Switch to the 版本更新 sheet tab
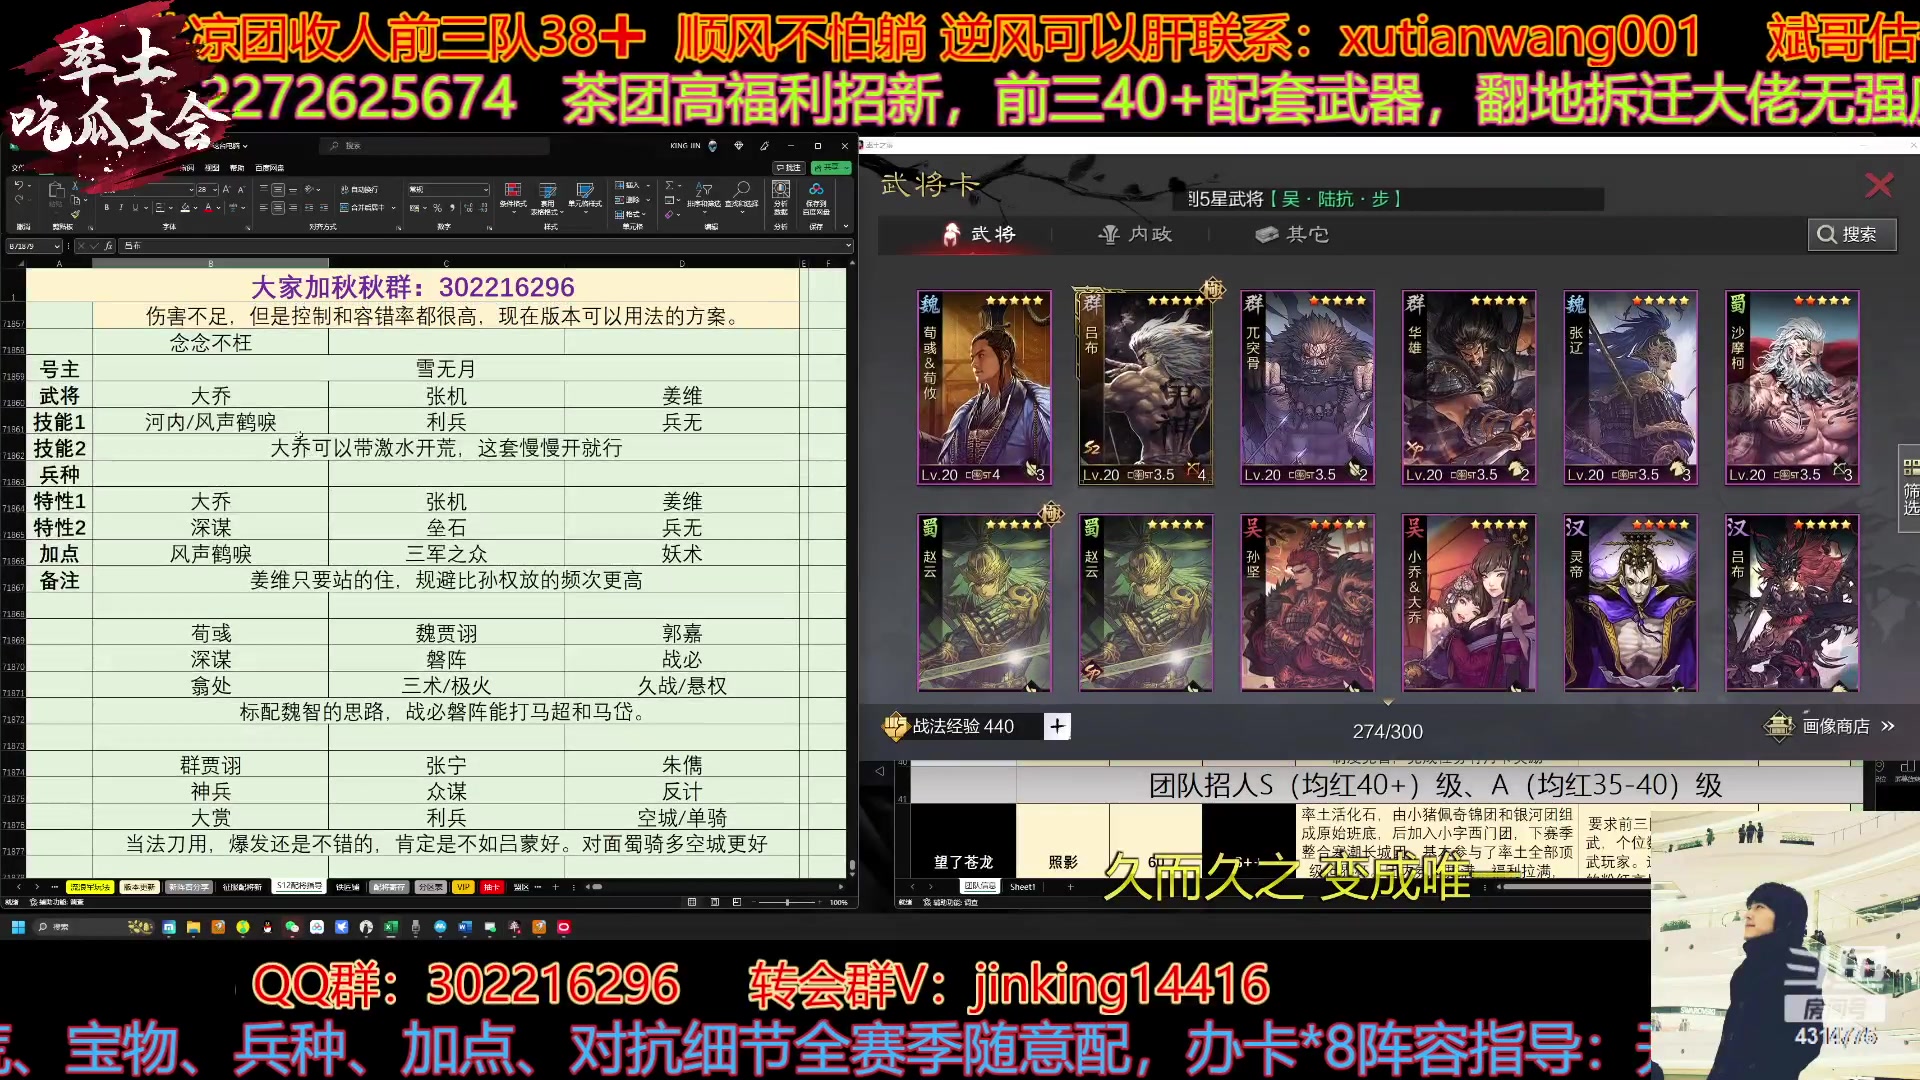The height and width of the screenshot is (1080, 1920). point(139,887)
